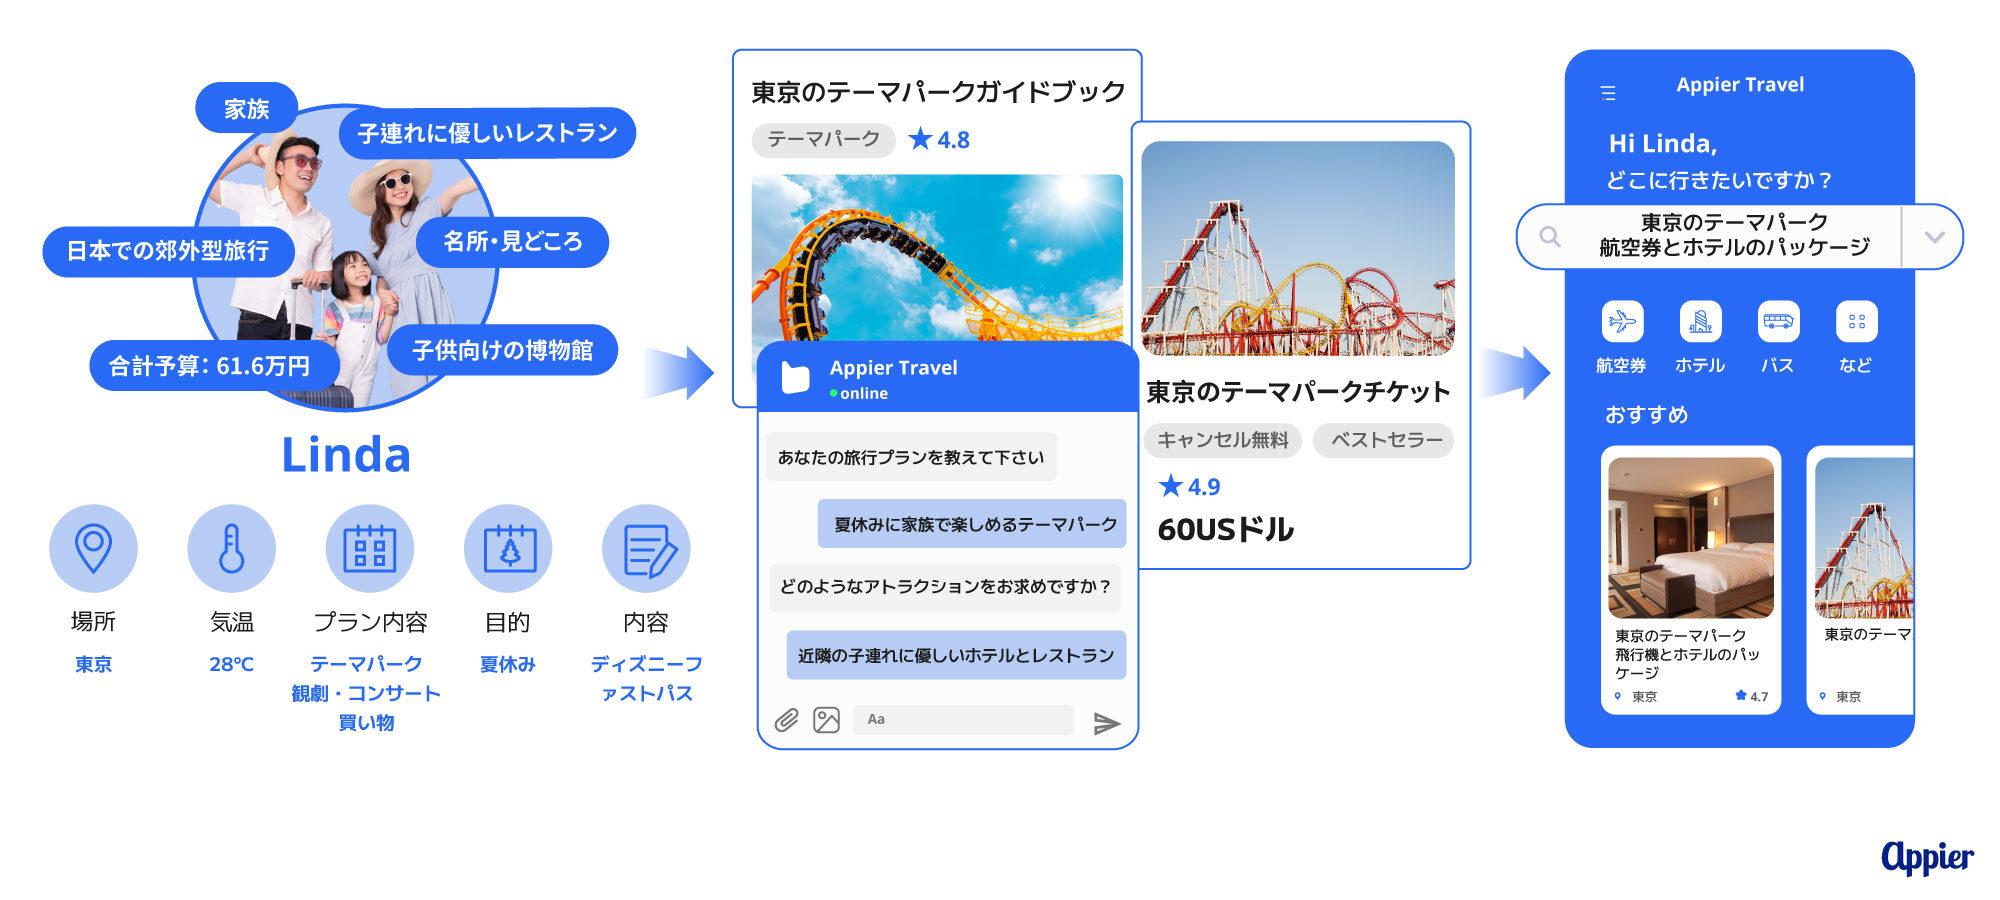Click the Appier logo at bottom right
Viewport: 2000px width, 900px height.
[x=1927, y=857]
